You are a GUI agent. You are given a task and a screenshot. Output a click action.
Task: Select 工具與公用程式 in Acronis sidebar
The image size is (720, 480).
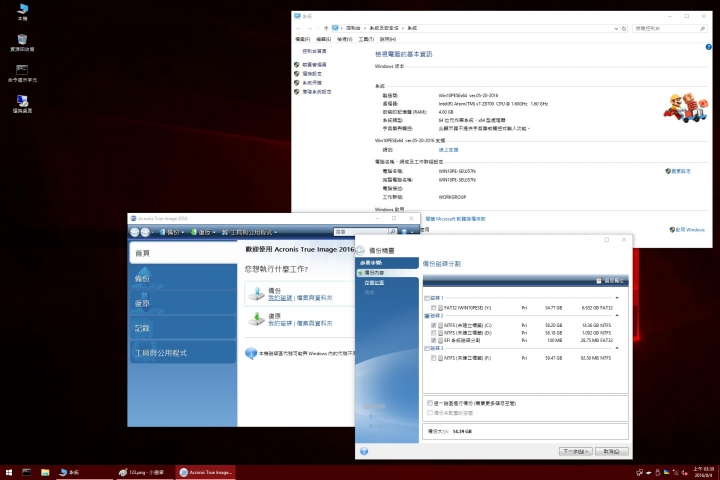pyautogui.click(x=183, y=353)
